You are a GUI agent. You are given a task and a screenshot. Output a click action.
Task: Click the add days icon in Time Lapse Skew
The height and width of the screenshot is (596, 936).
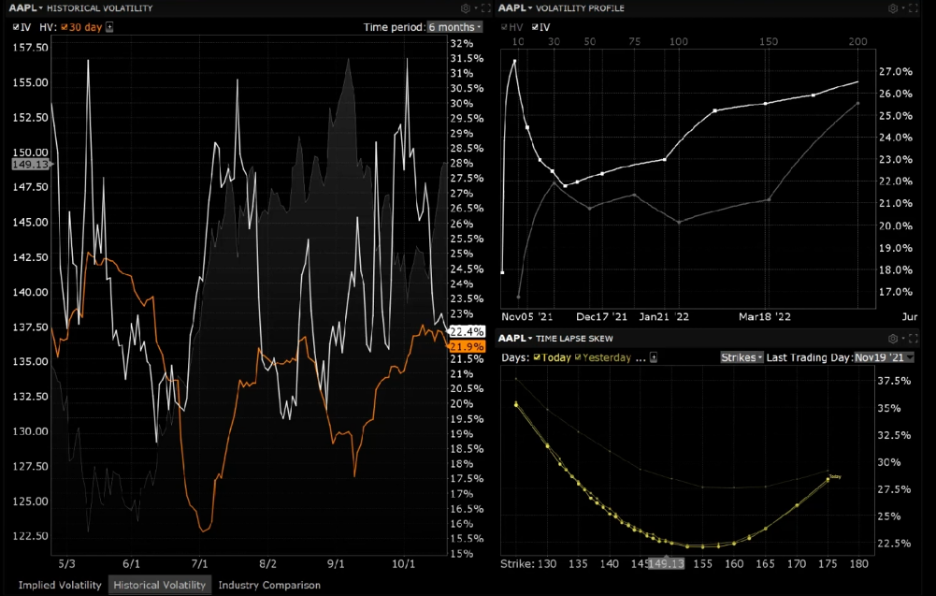[654, 357]
